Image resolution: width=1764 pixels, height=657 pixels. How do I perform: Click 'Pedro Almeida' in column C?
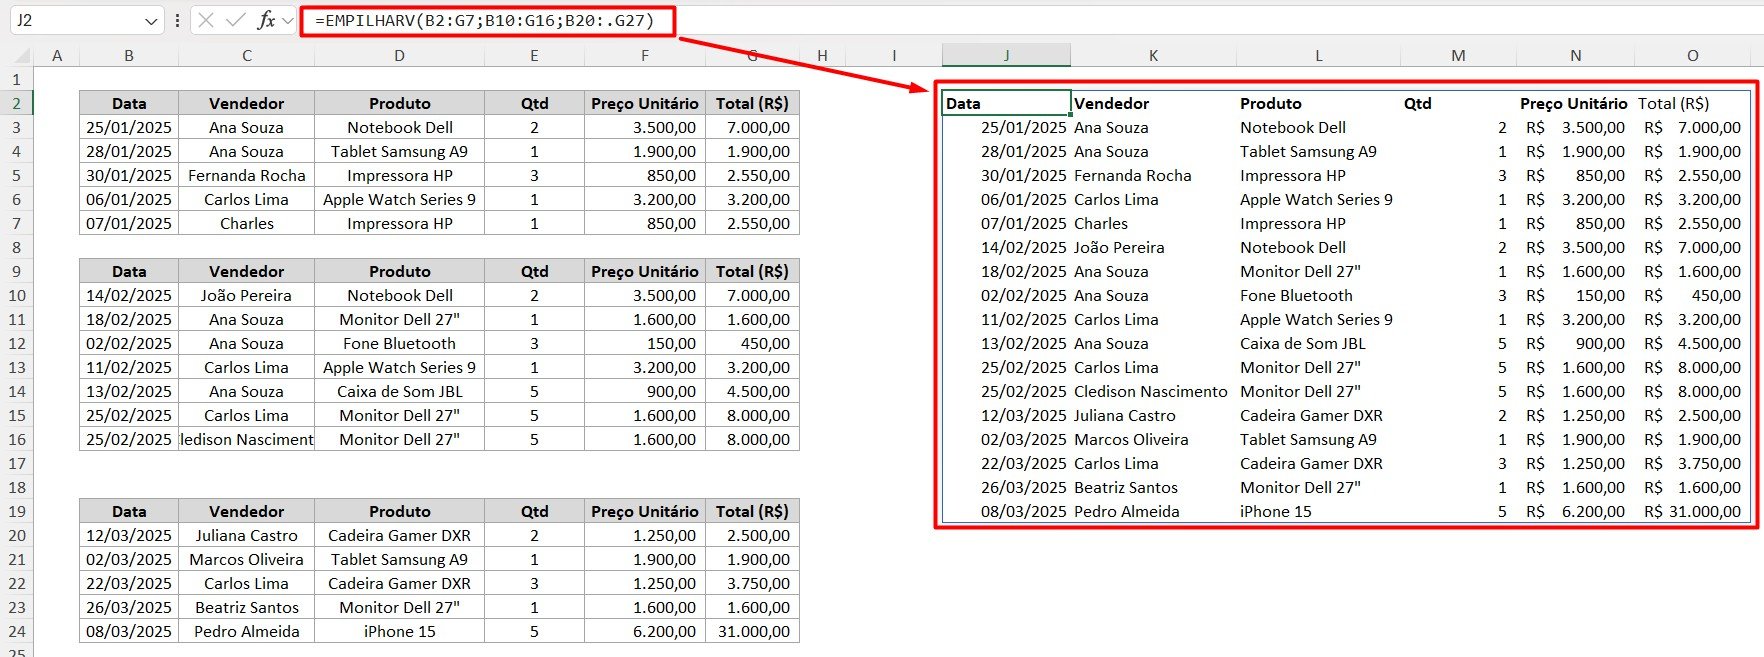coord(247,631)
